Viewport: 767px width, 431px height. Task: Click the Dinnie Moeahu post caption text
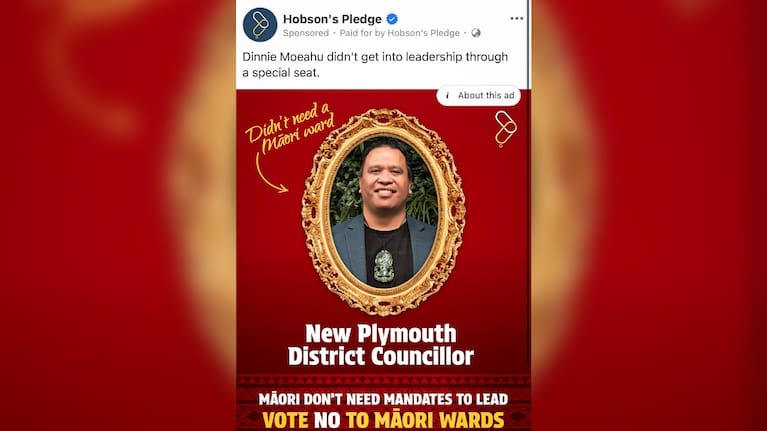(375, 65)
